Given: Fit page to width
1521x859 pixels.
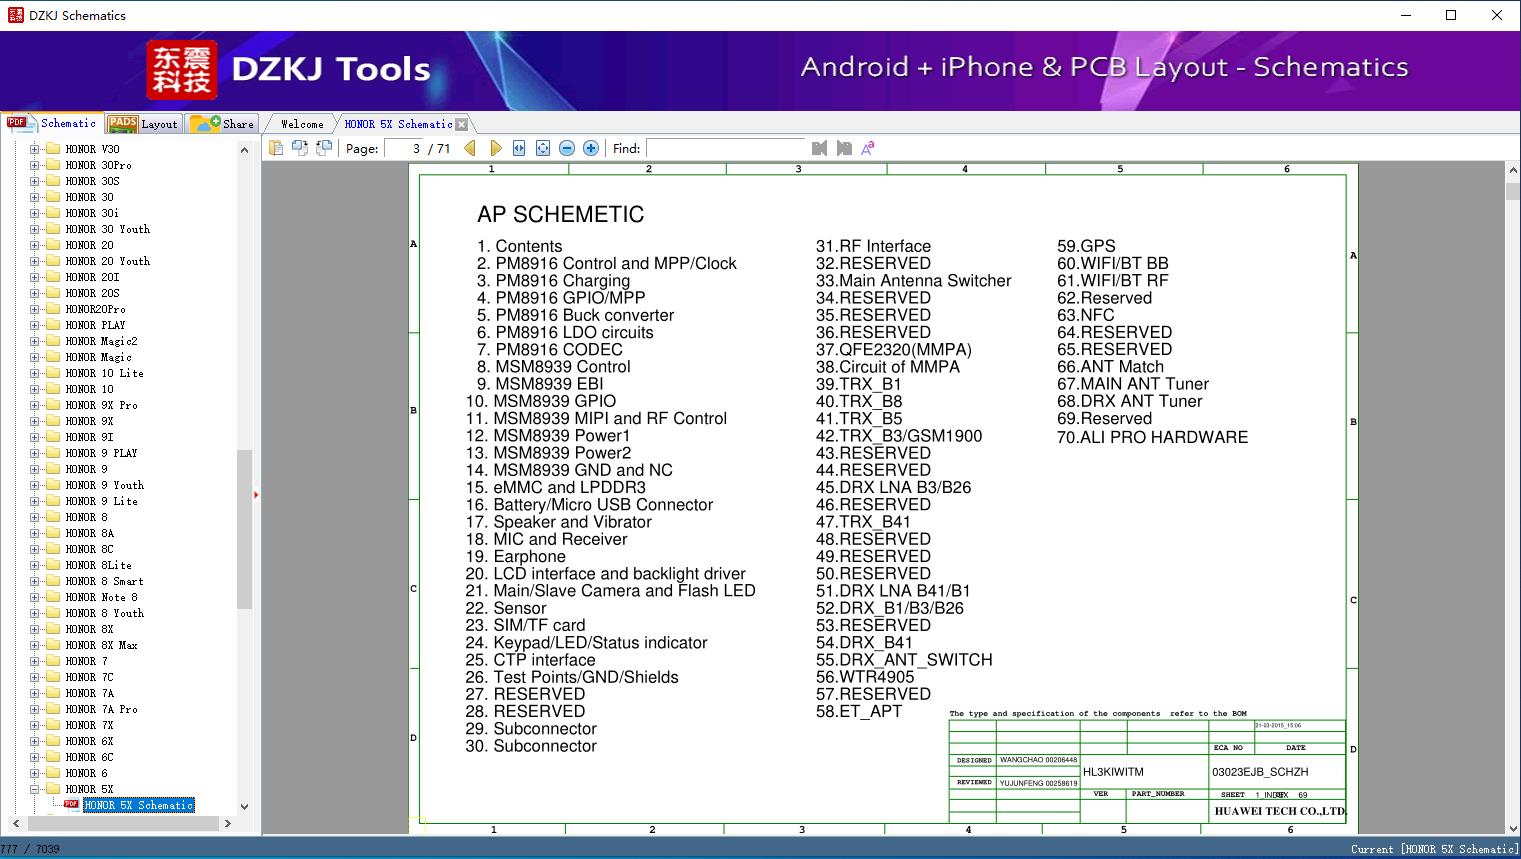Looking at the screenshot, I should pos(519,148).
